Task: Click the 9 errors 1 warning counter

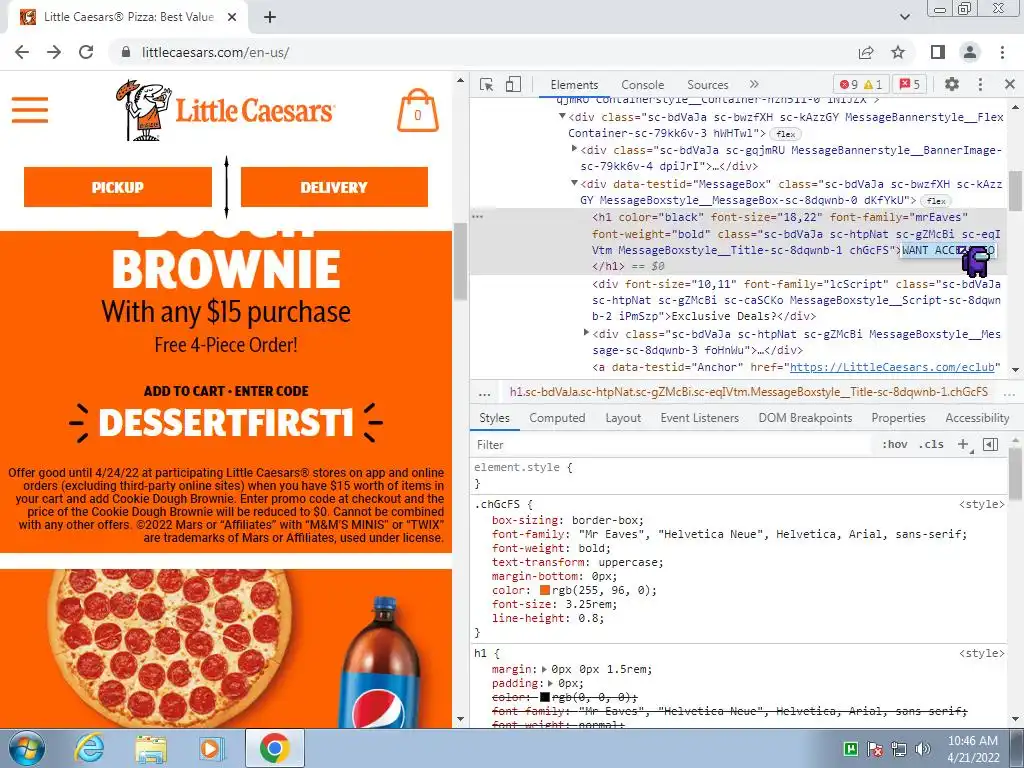Action: 861,84
